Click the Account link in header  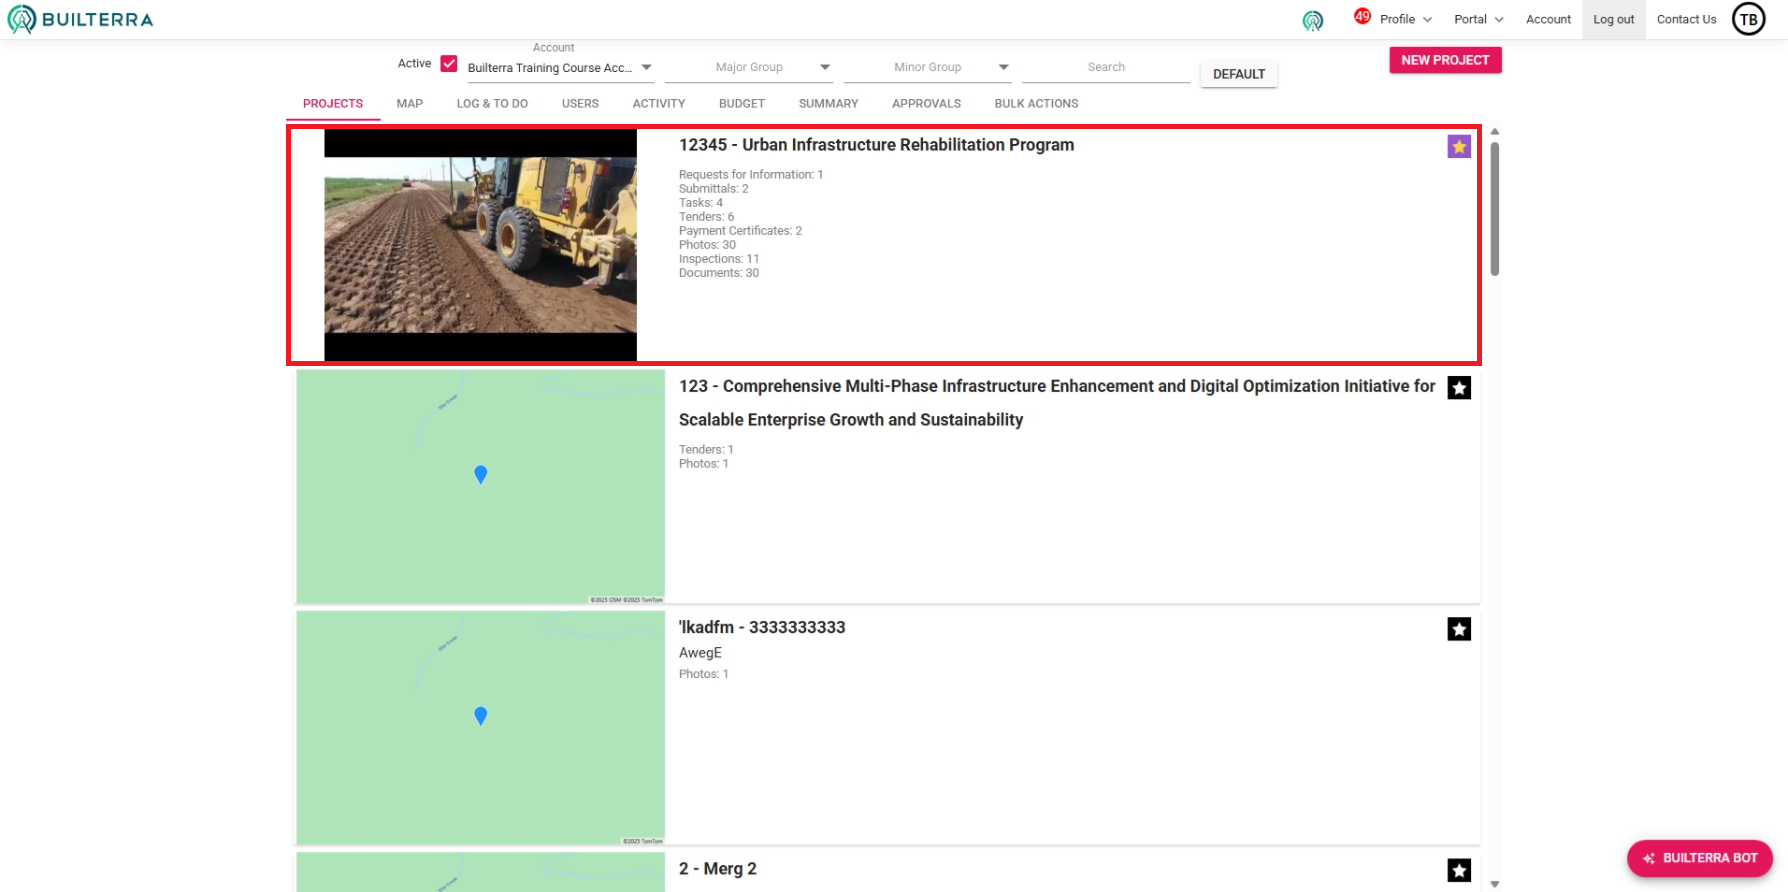[1548, 19]
